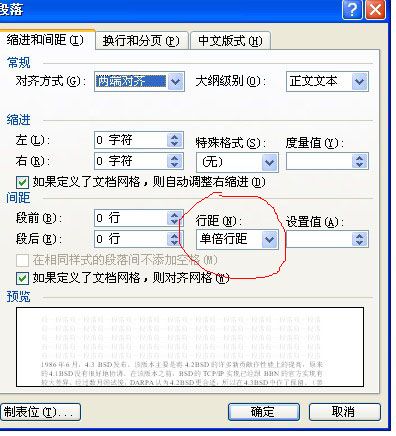Adjust the 设置值 stepper arrows
The width and height of the screenshot is (396, 436).
click(x=360, y=239)
